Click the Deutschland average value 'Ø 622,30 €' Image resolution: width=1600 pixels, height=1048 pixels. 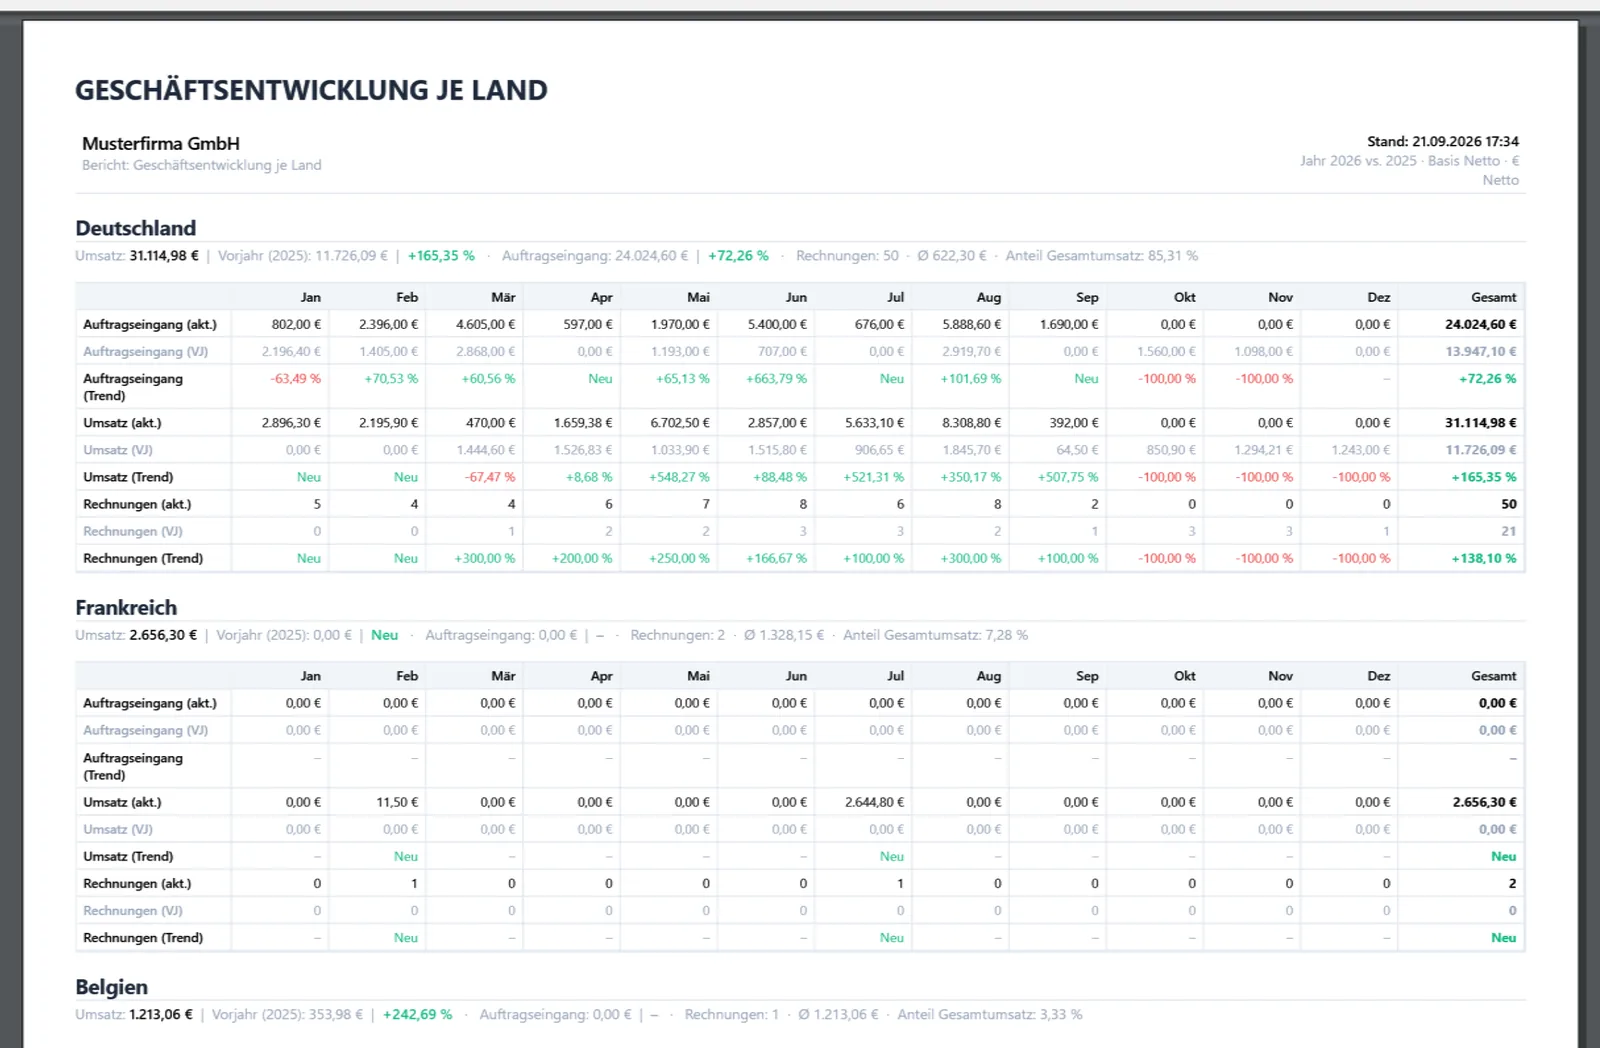[952, 256]
